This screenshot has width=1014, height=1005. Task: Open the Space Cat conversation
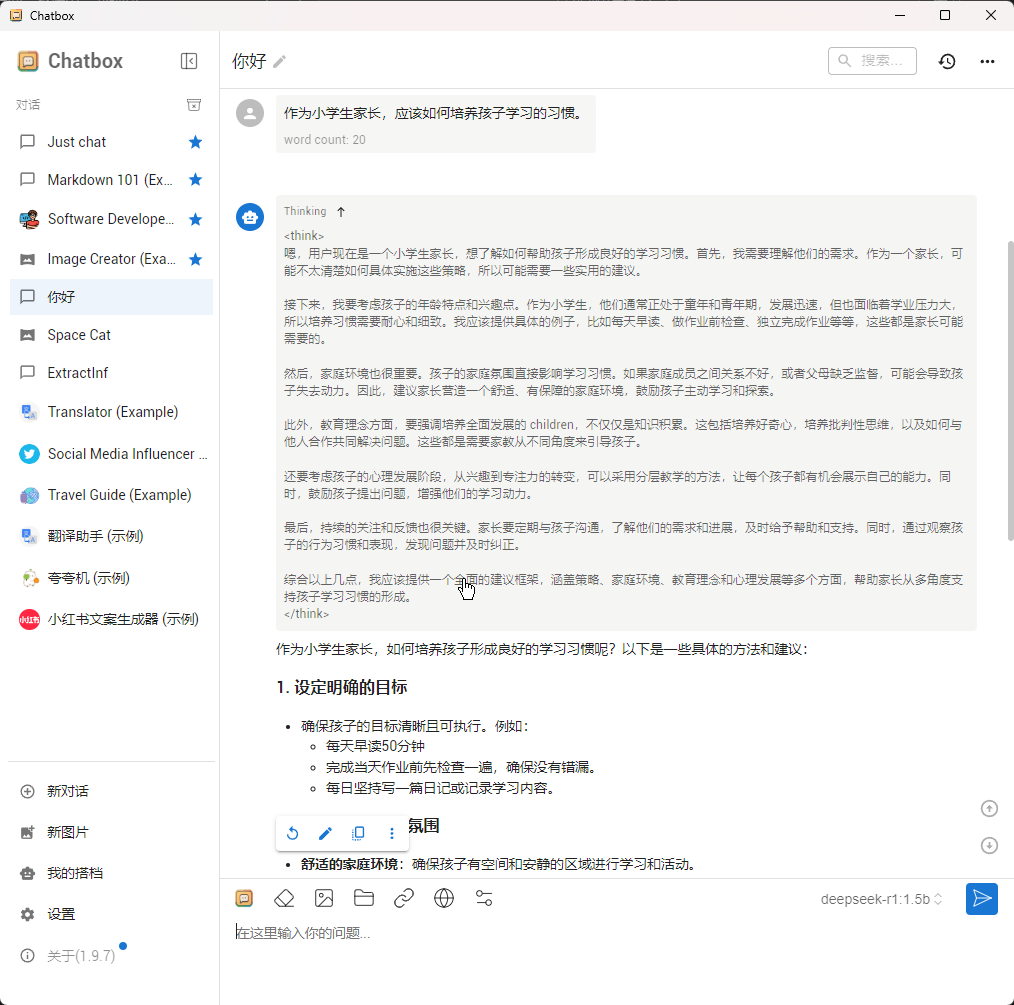(111, 335)
